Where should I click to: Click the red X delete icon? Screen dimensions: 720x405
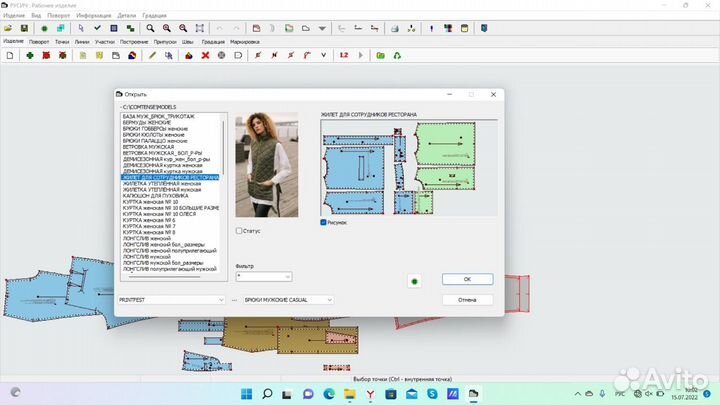pyautogui.click(x=205, y=56)
